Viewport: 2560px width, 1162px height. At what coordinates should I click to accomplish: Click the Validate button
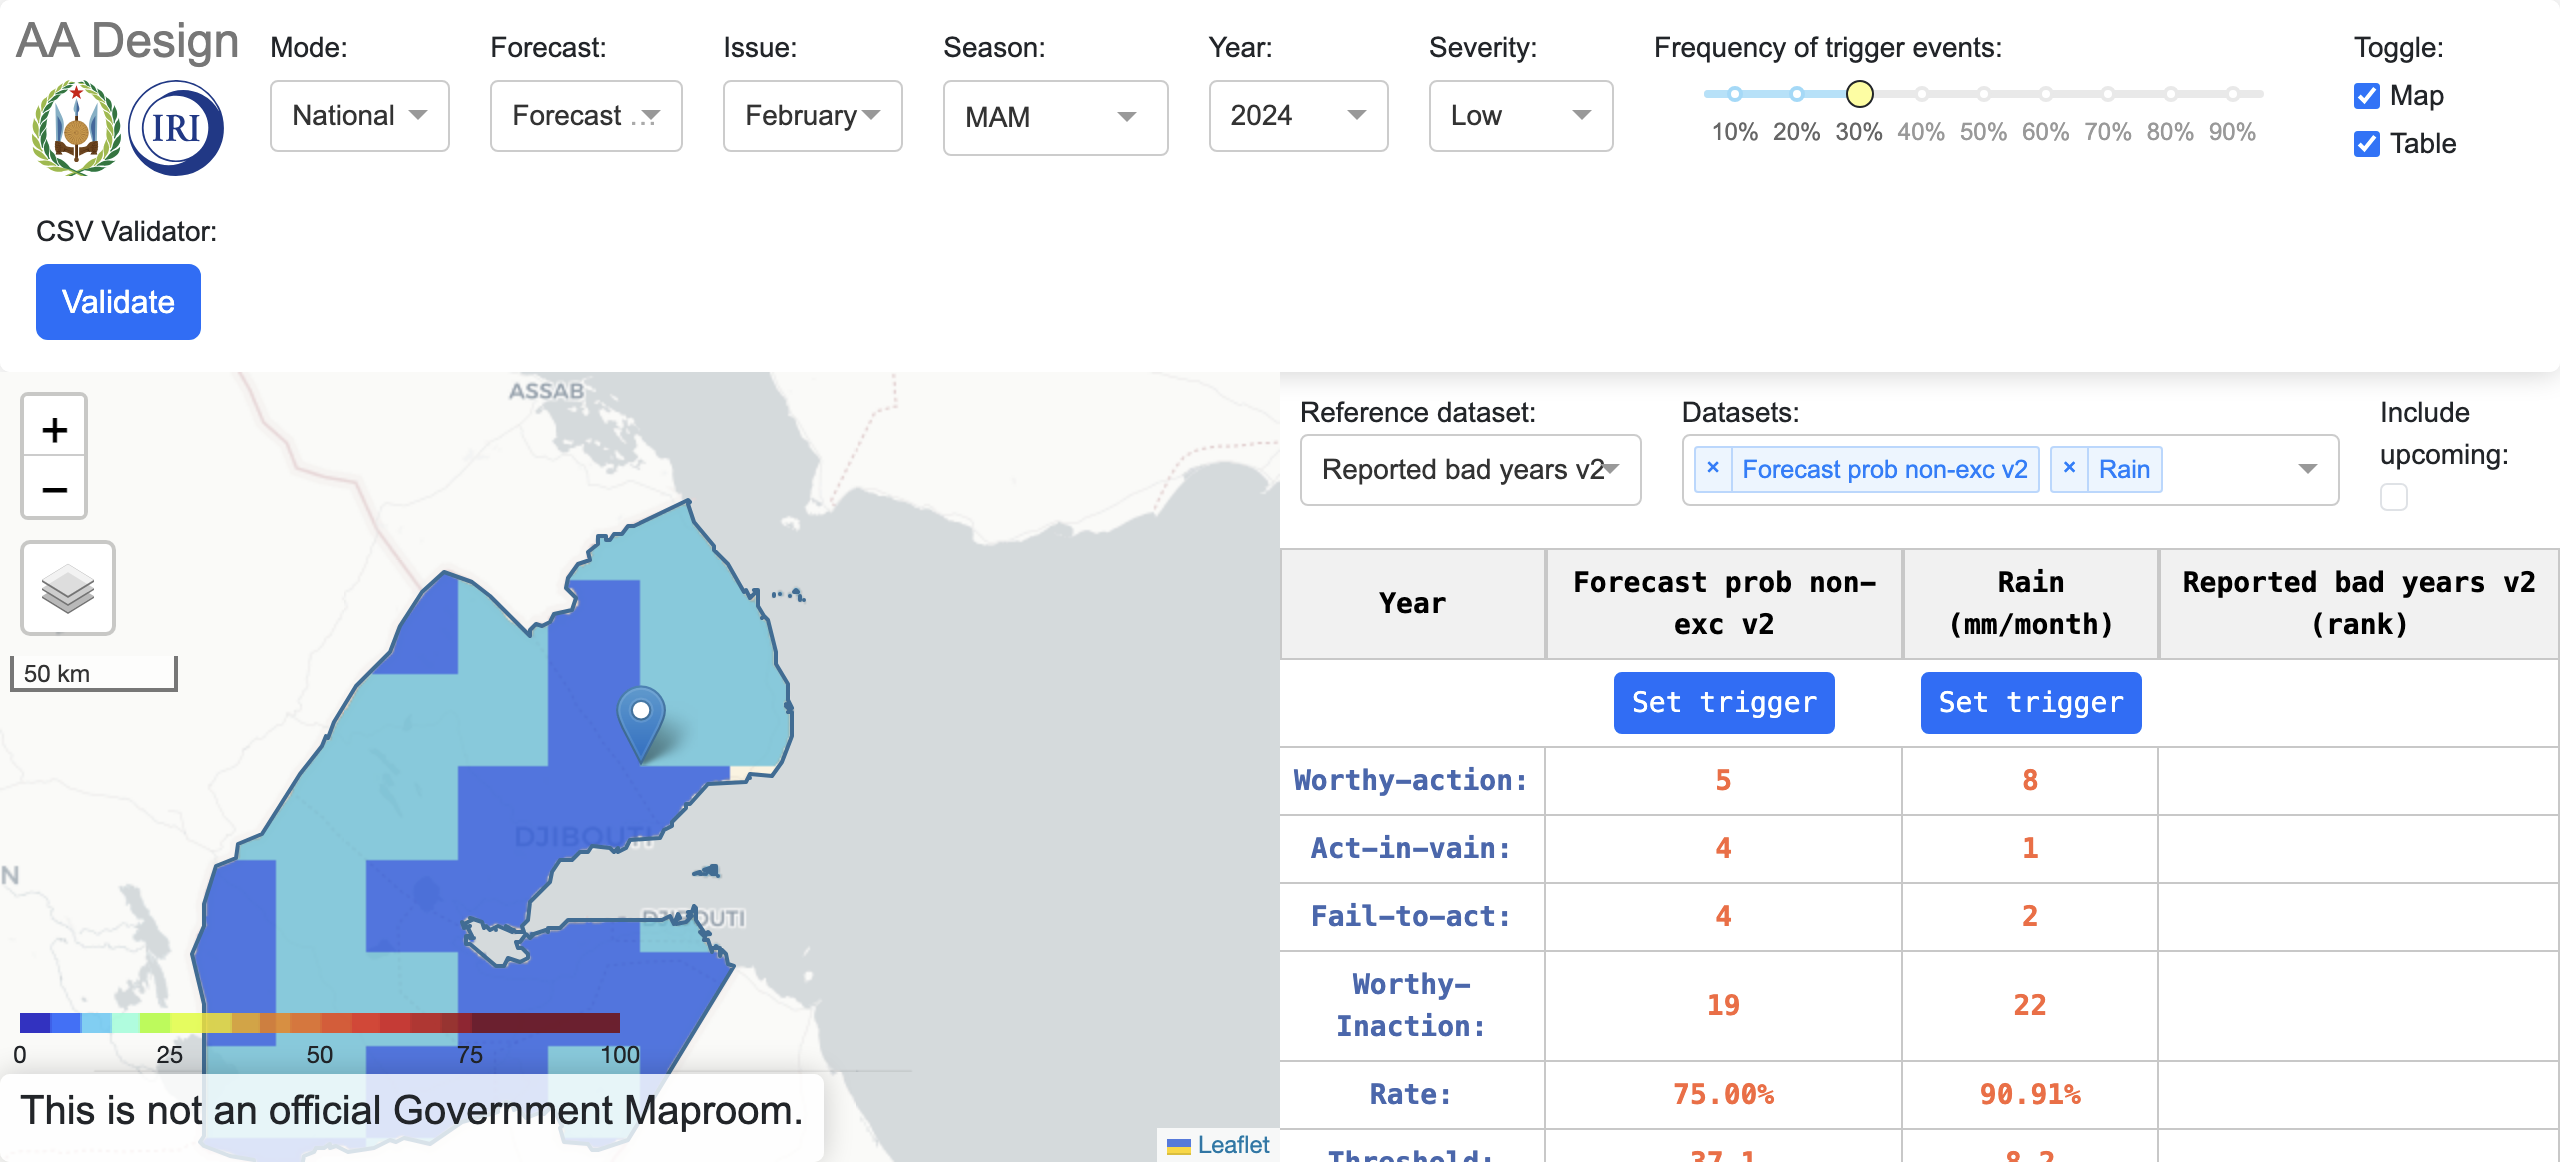[x=118, y=301]
